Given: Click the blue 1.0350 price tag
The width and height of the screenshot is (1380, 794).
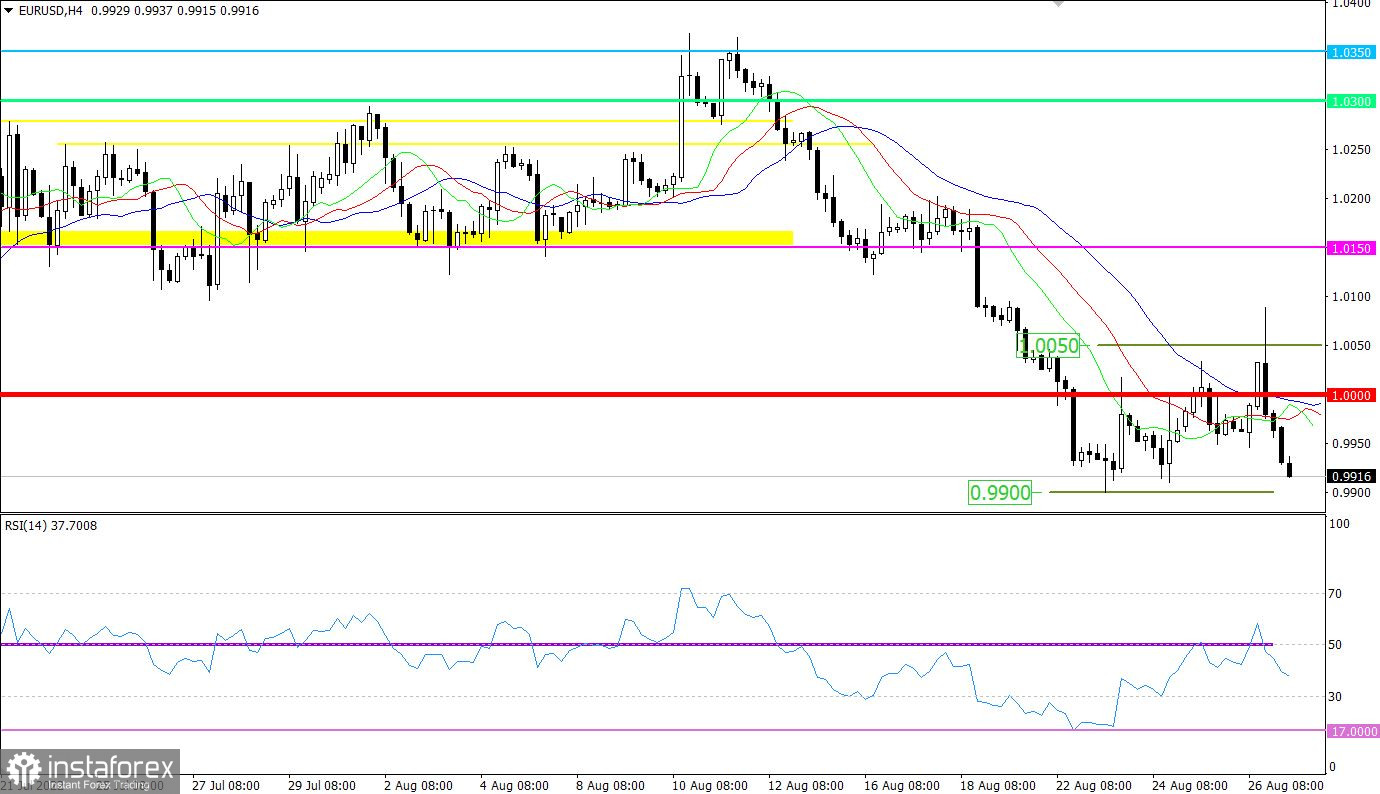Looking at the screenshot, I should click(1352, 51).
